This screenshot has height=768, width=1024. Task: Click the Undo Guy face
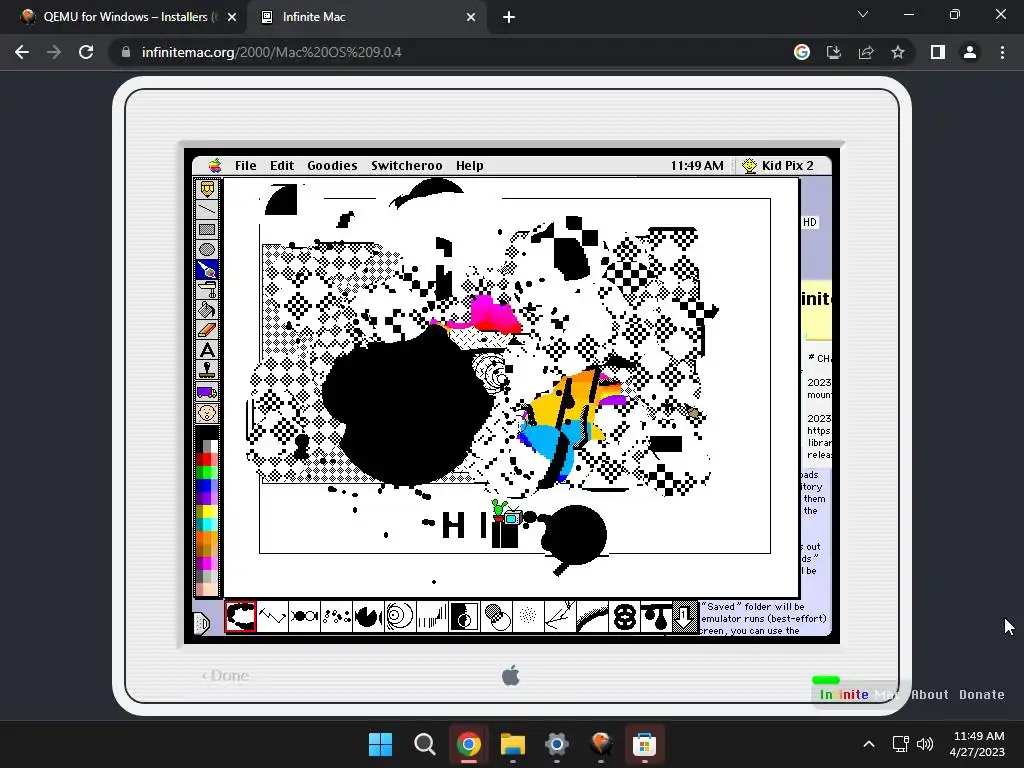click(x=207, y=413)
